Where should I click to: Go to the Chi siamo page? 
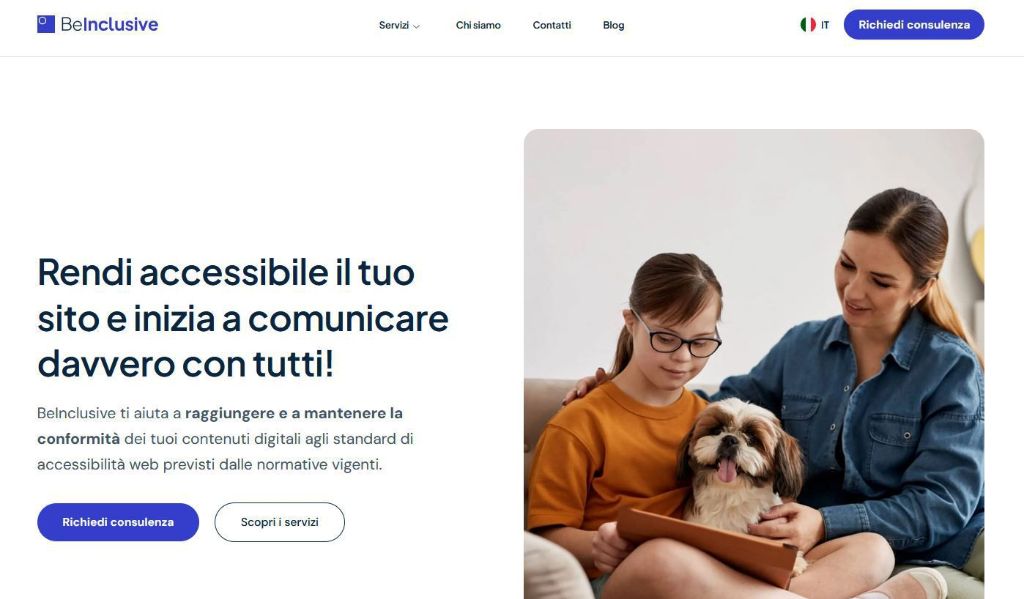click(478, 25)
